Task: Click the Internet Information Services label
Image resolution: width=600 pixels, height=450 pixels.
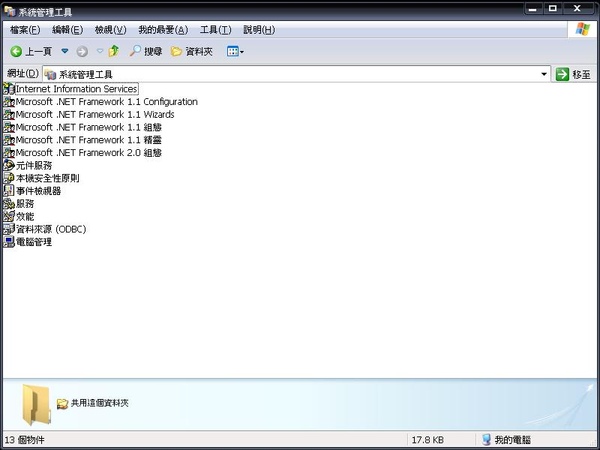Action: pyautogui.click(x=77, y=89)
